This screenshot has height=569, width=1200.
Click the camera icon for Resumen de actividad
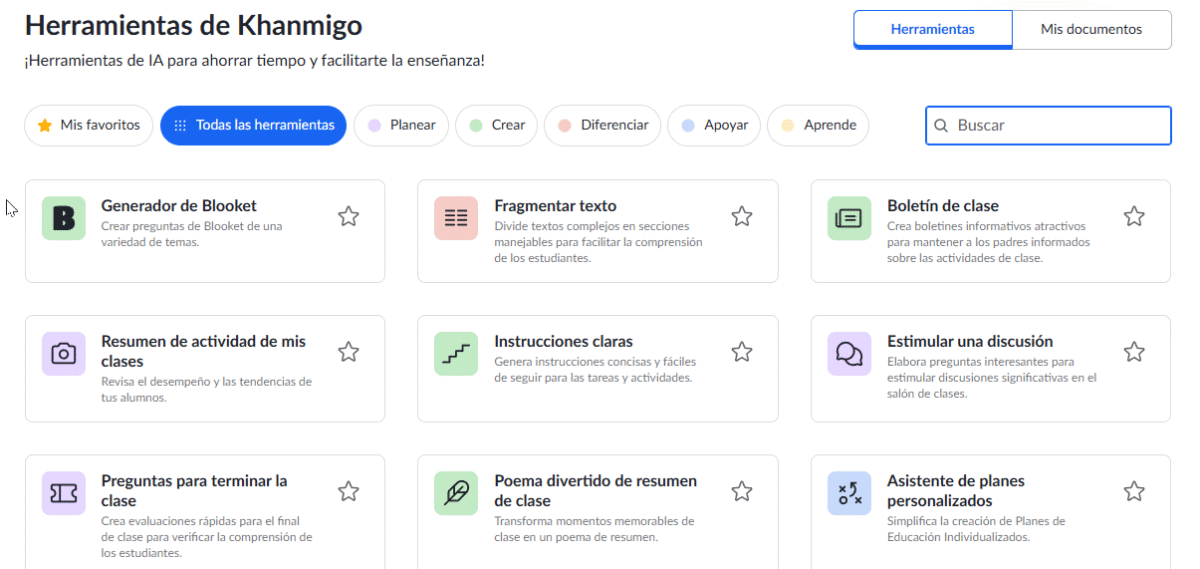point(63,354)
